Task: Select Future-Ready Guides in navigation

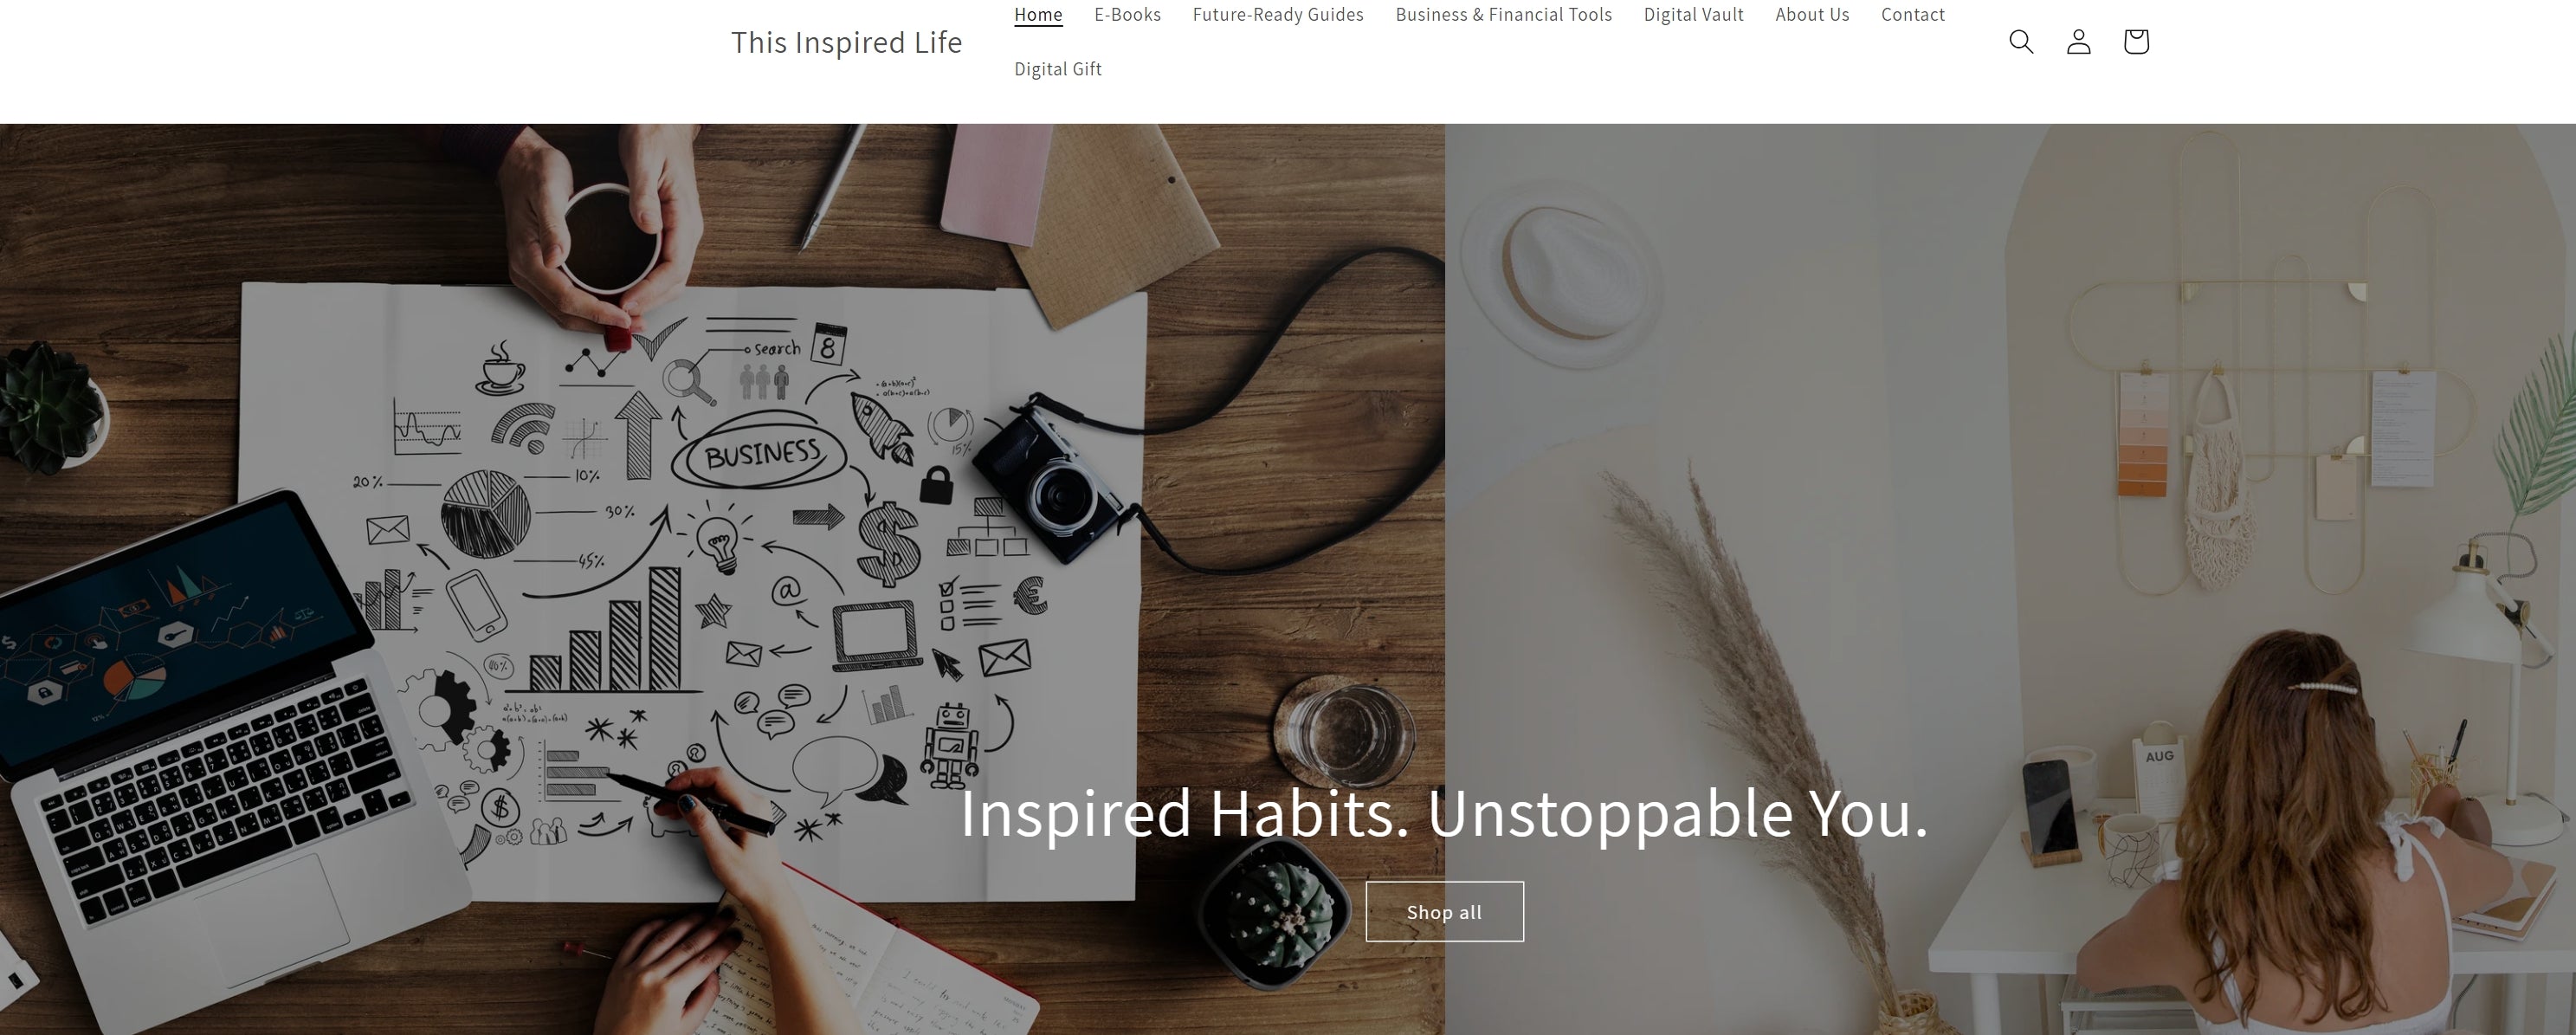Action: pos(1278,14)
